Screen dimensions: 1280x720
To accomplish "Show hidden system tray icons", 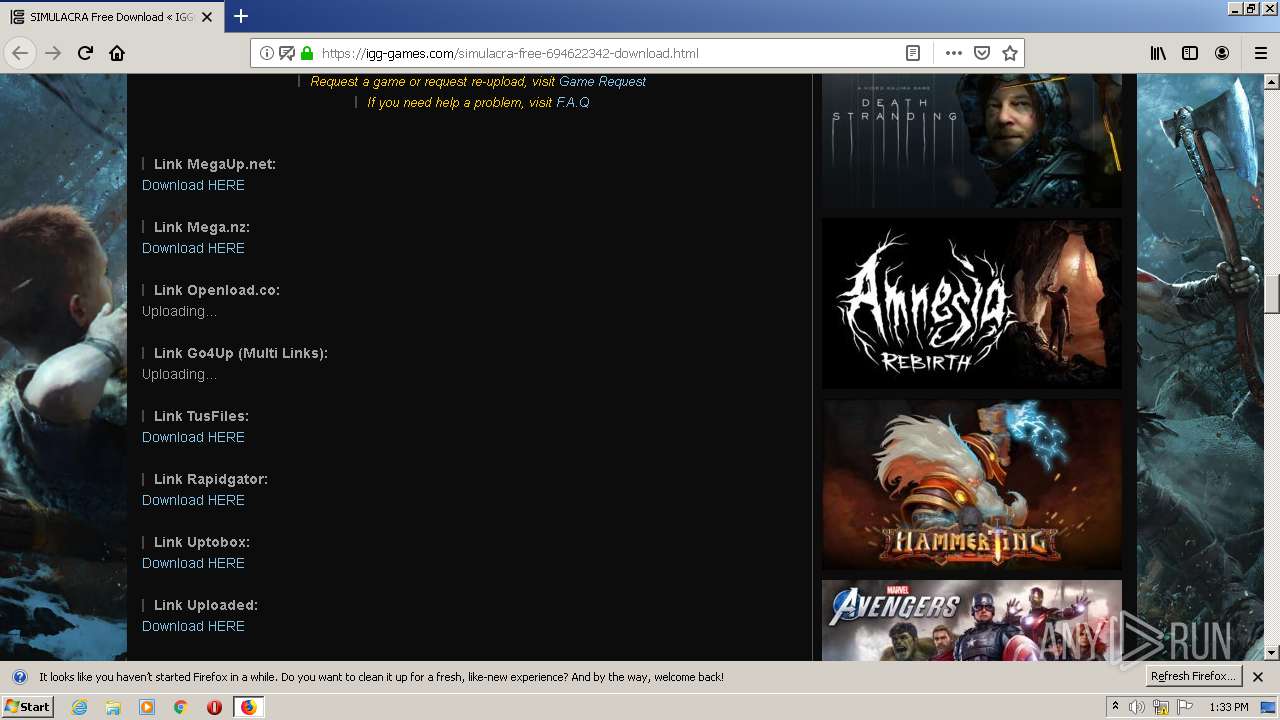I will pyautogui.click(x=1115, y=707).
